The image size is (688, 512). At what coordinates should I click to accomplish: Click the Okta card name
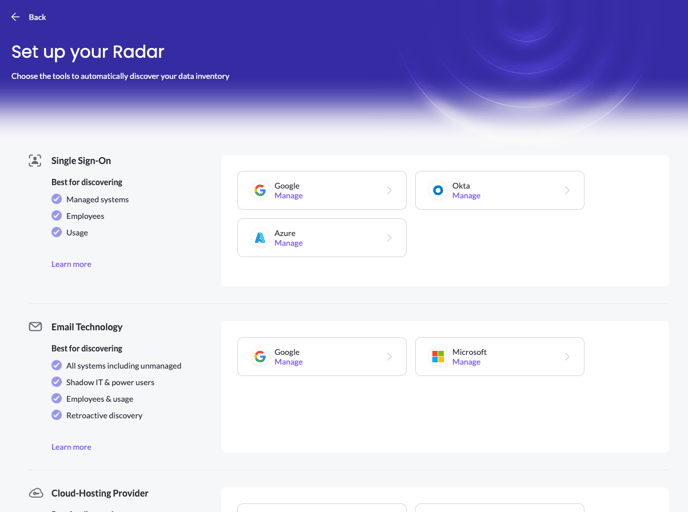tap(461, 186)
